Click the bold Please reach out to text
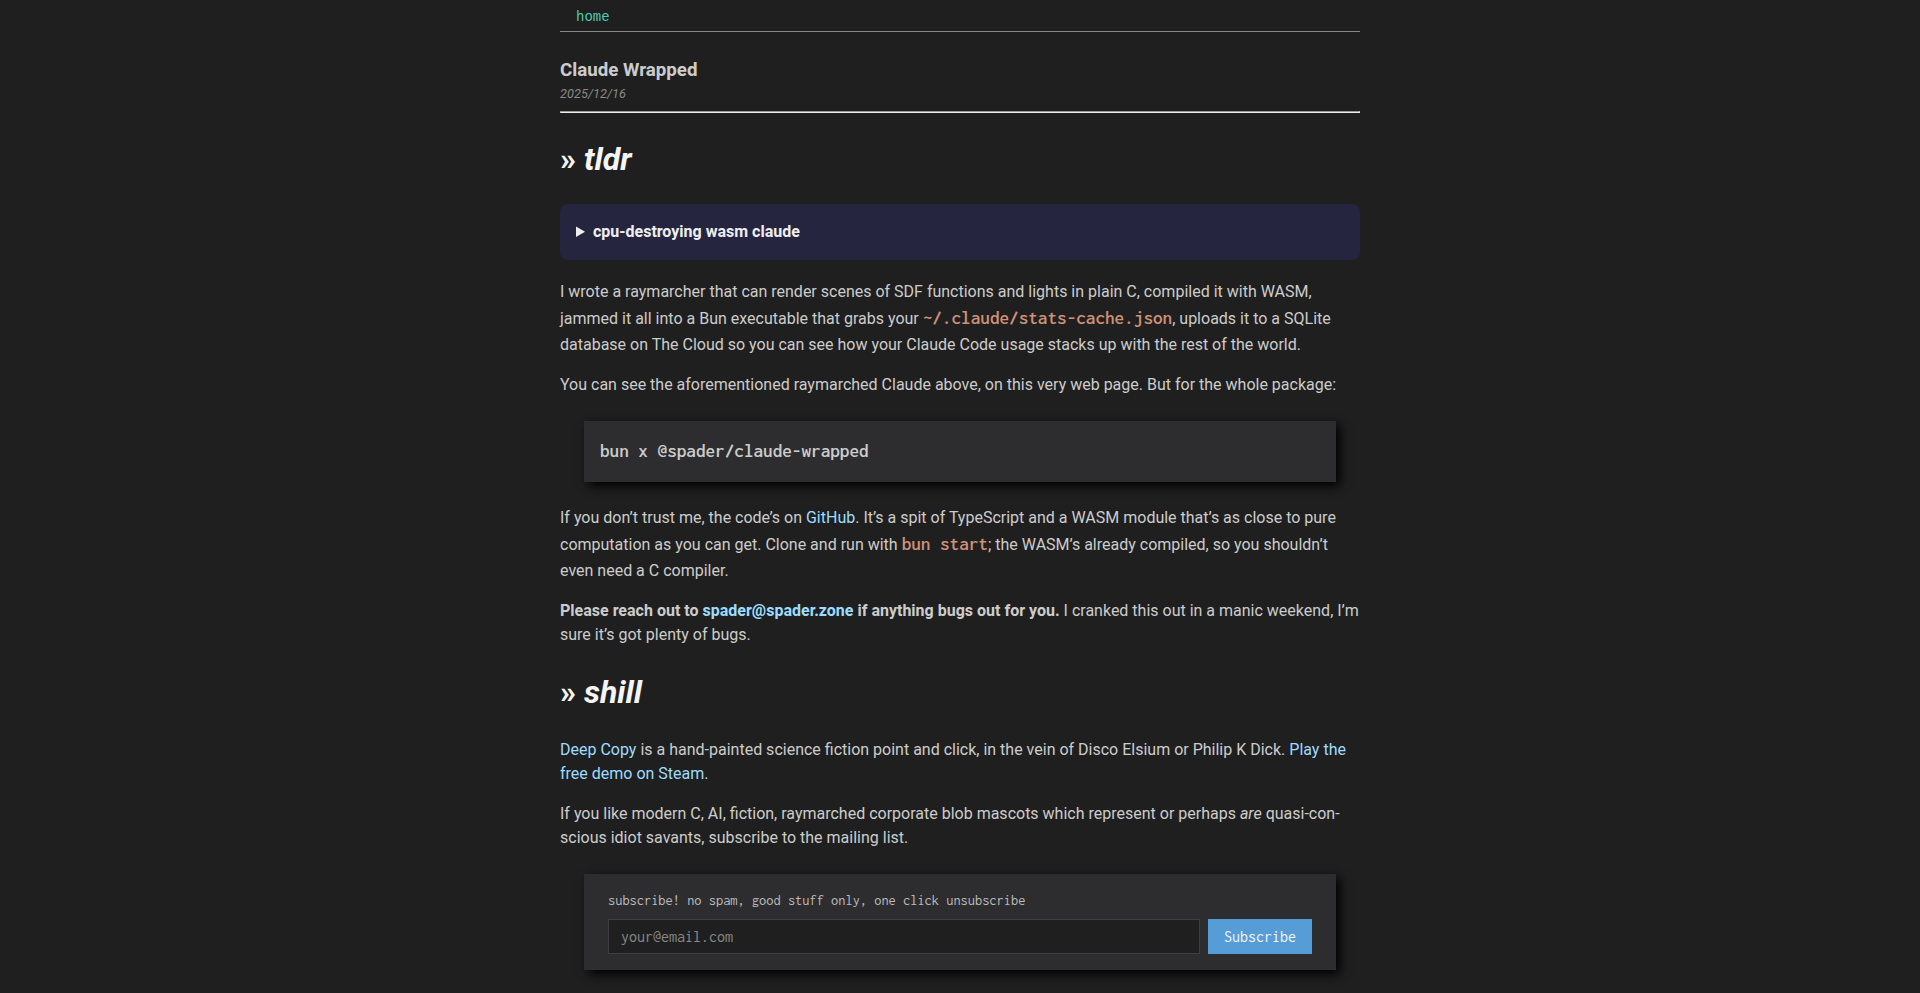Image resolution: width=1920 pixels, height=993 pixels. pyautogui.click(x=629, y=611)
